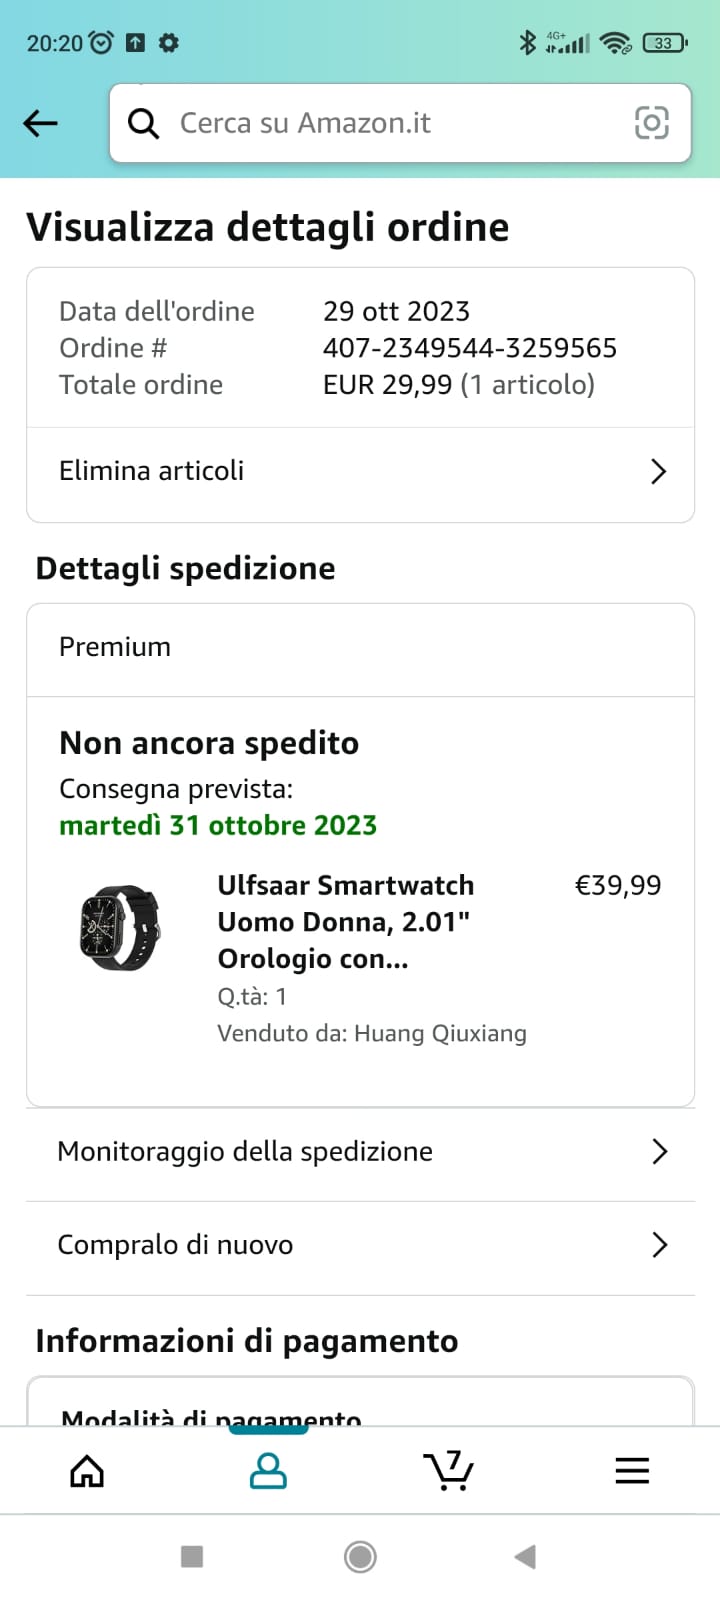Select Compralo di nuovo row
Image resolution: width=720 pixels, height=1600 pixels.
[360, 1246]
